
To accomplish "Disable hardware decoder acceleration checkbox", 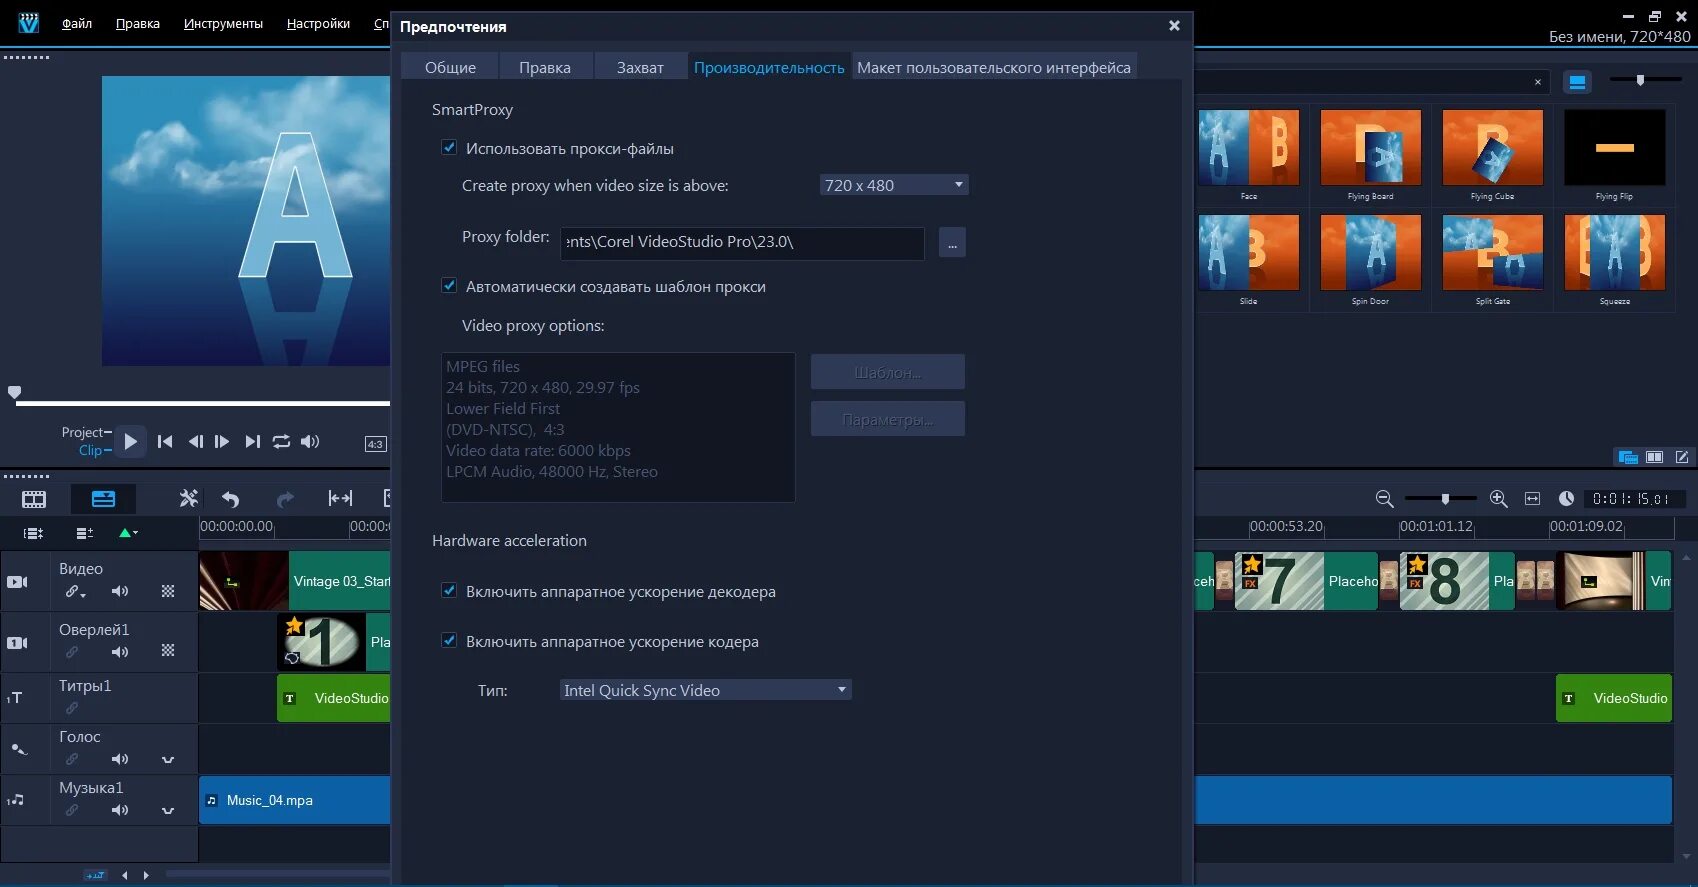I will tap(449, 590).
